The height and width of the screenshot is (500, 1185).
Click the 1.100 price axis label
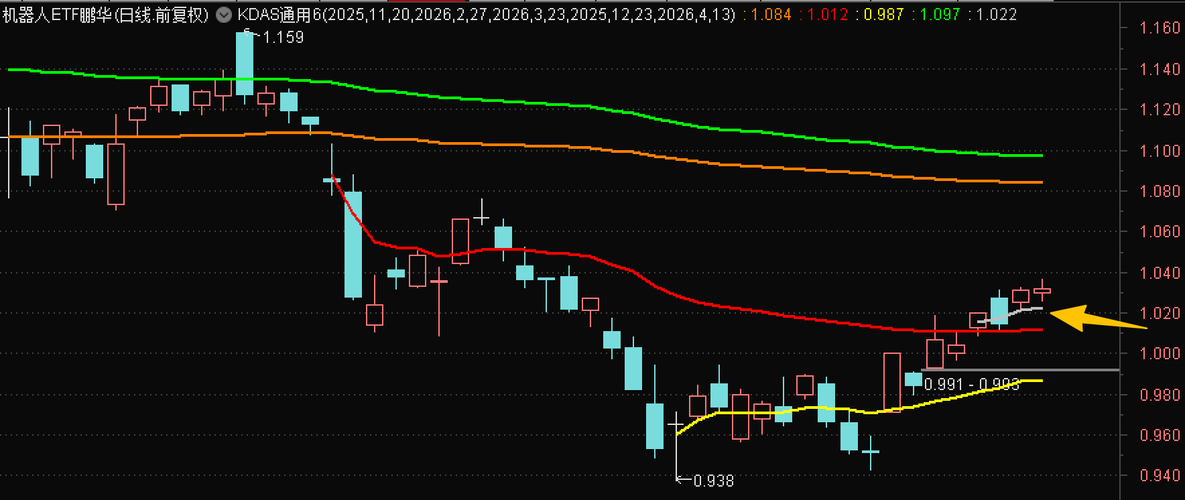1159,151
